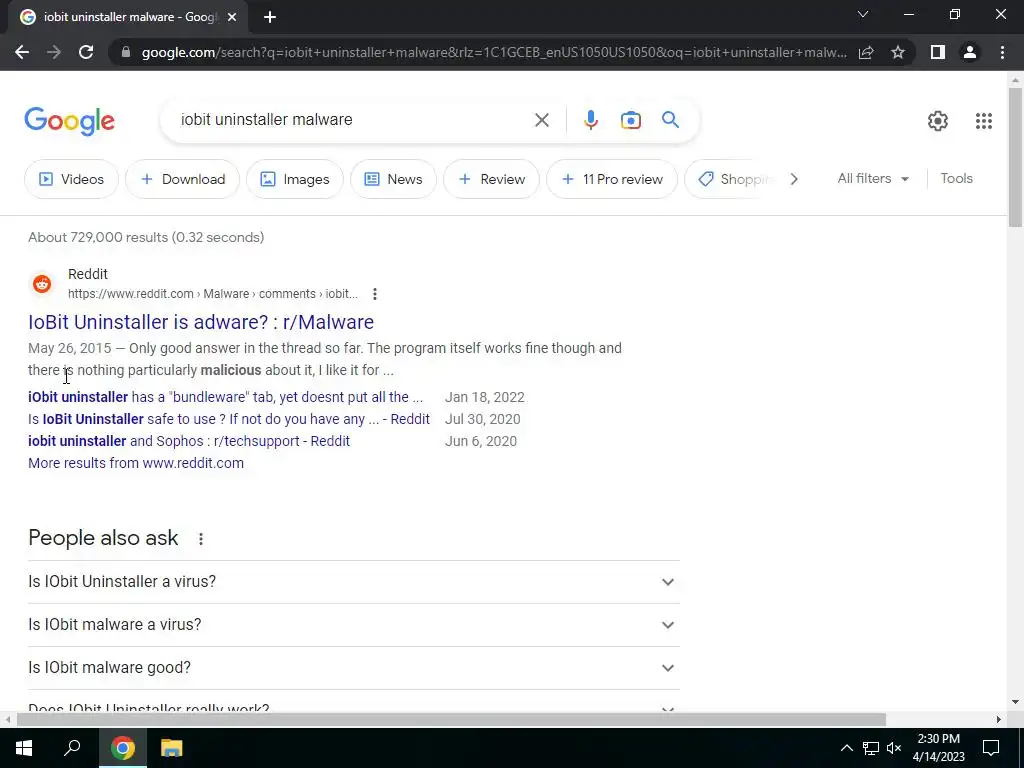Add Download to the search query

pyautogui.click(x=182, y=179)
